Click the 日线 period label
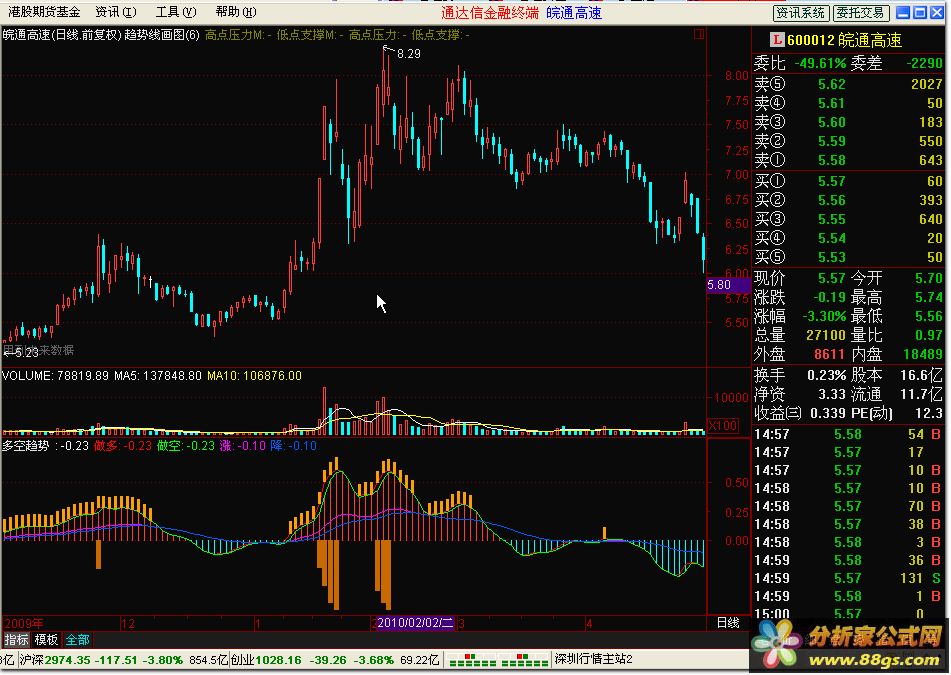 728,622
